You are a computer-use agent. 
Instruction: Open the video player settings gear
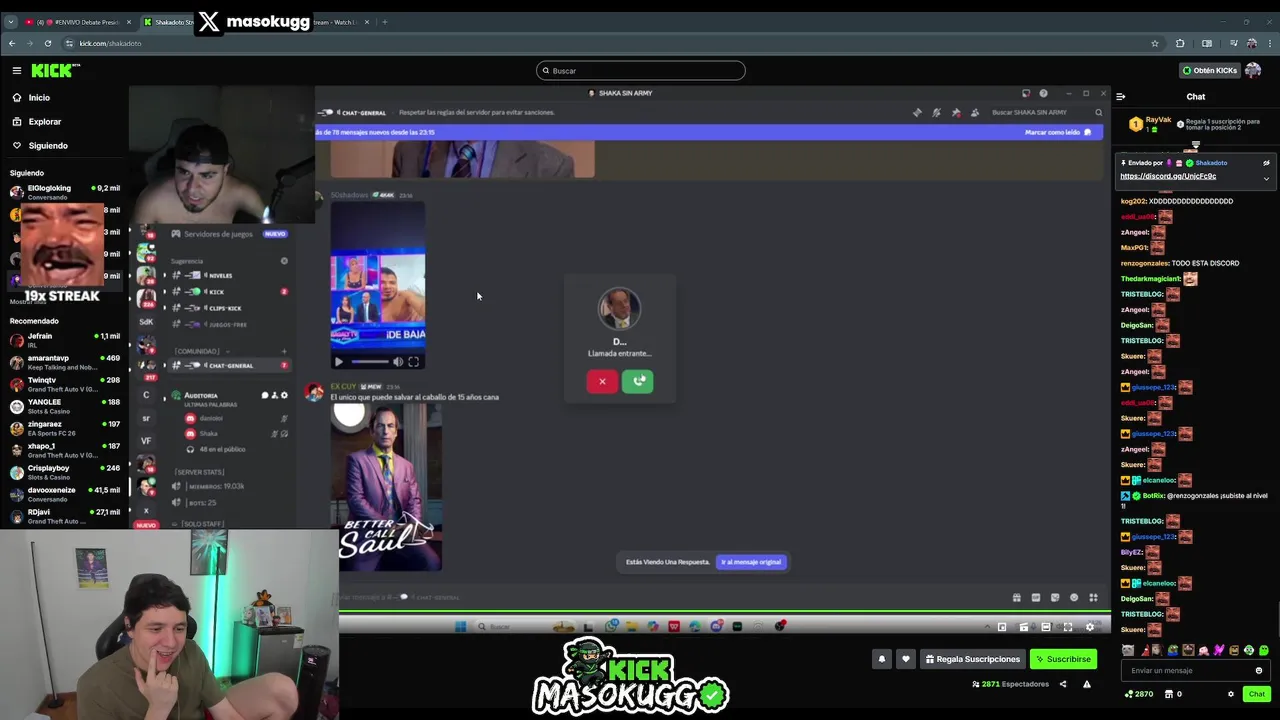tap(1090, 627)
